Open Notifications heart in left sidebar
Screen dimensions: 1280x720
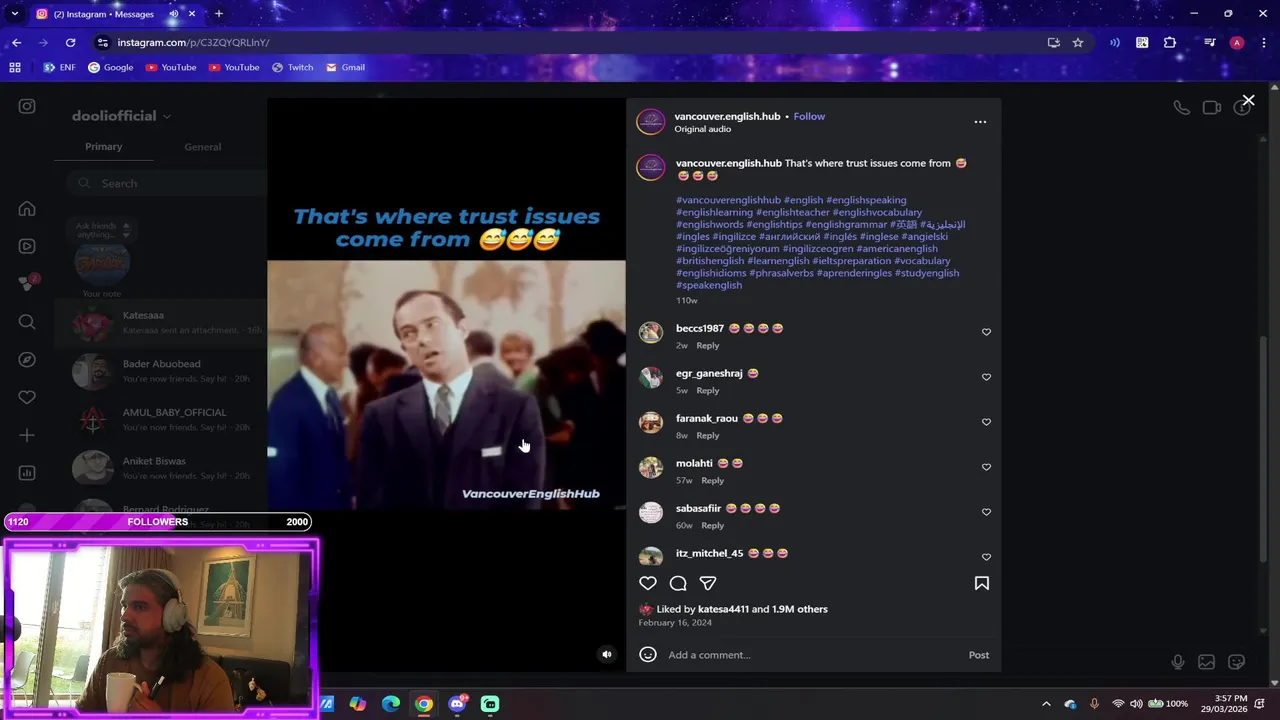[x=27, y=397]
